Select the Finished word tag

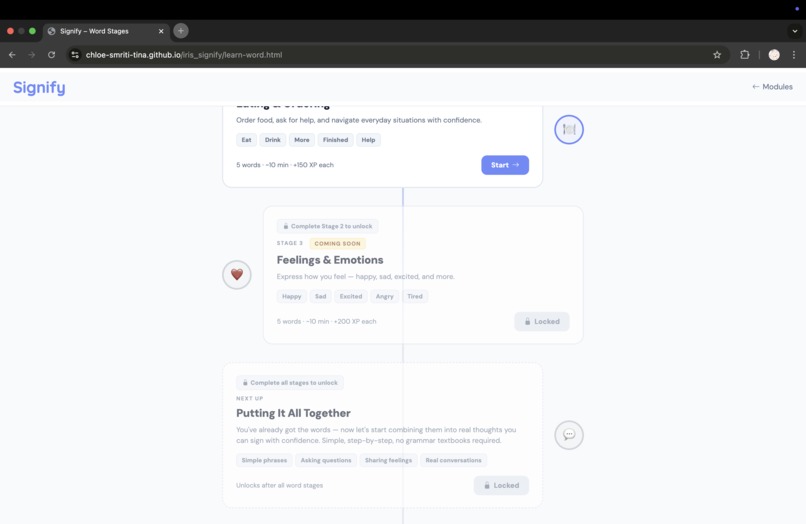[335, 140]
